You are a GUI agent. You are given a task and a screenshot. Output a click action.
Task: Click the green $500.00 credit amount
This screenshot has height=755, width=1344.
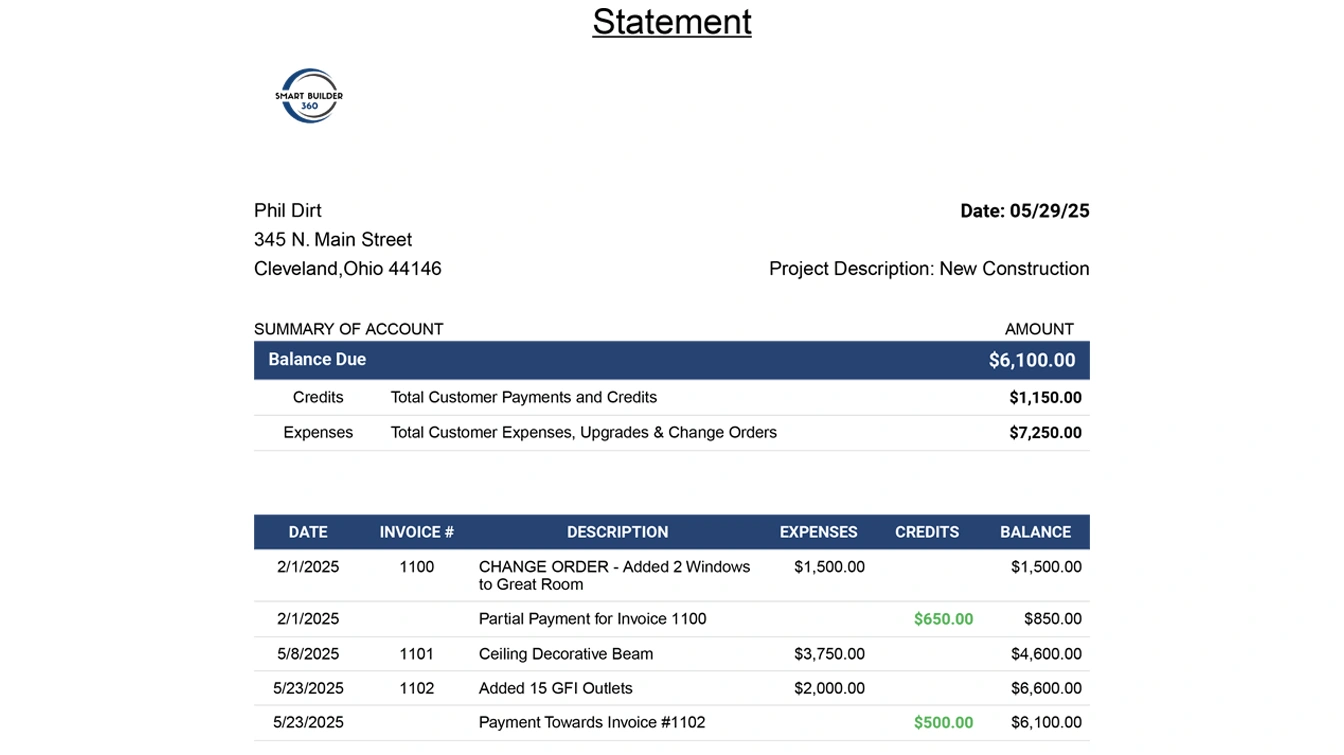[943, 722]
